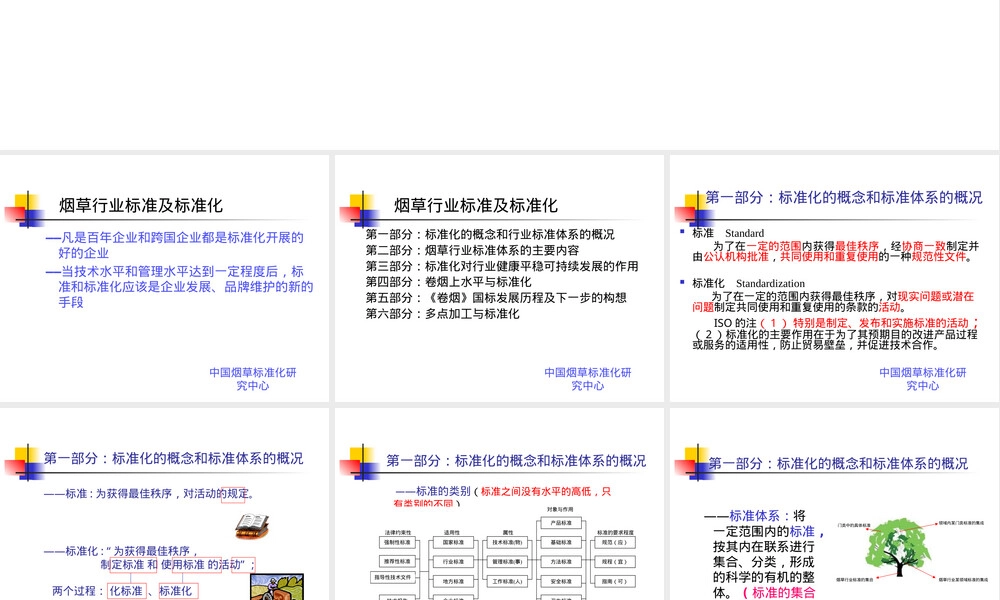Click chart box 强制性标准
The width and height of the screenshot is (1000, 600).
[x=397, y=543]
